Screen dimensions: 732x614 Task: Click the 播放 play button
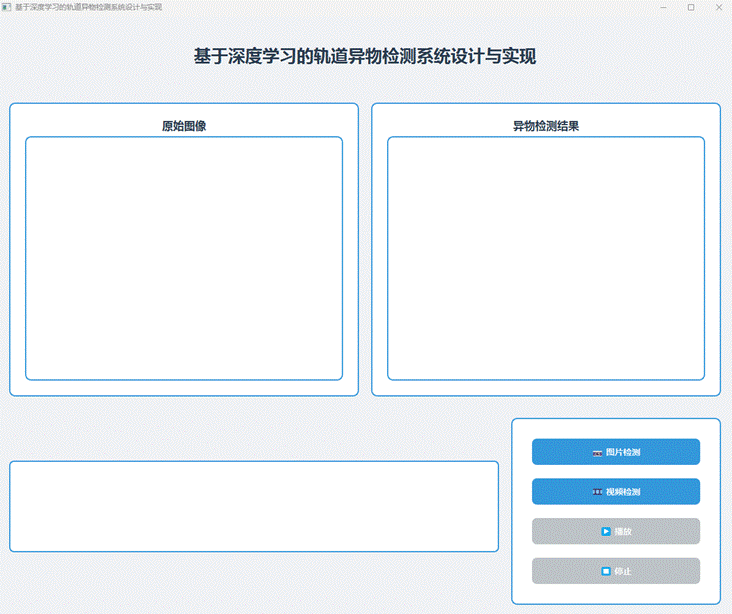616,531
